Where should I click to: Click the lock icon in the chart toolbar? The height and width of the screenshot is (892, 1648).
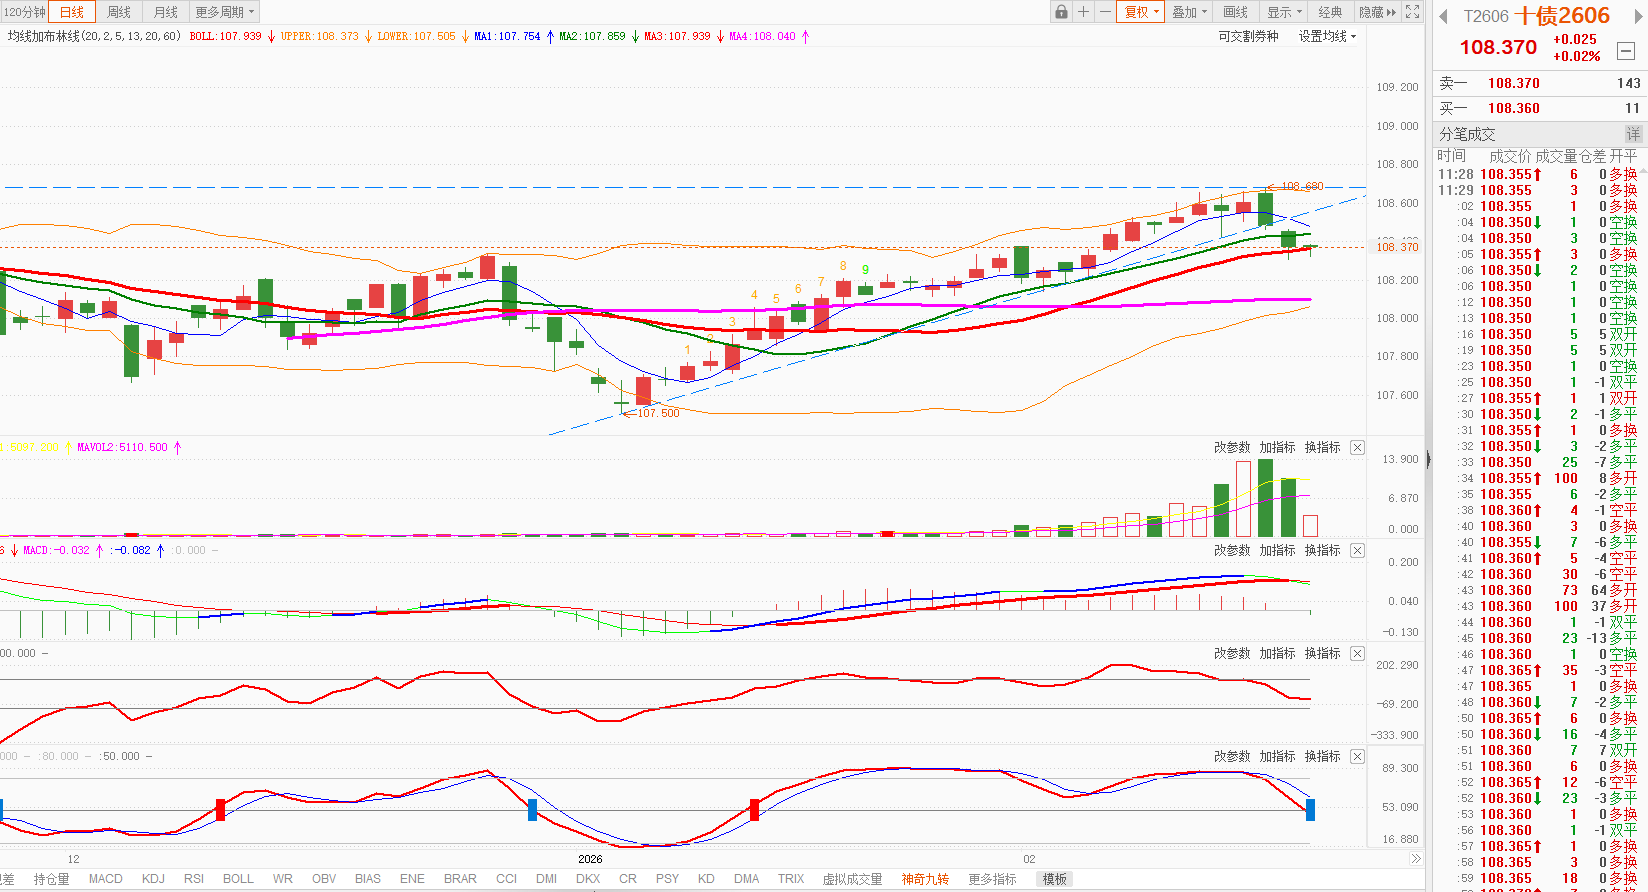tap(1061, 12)
